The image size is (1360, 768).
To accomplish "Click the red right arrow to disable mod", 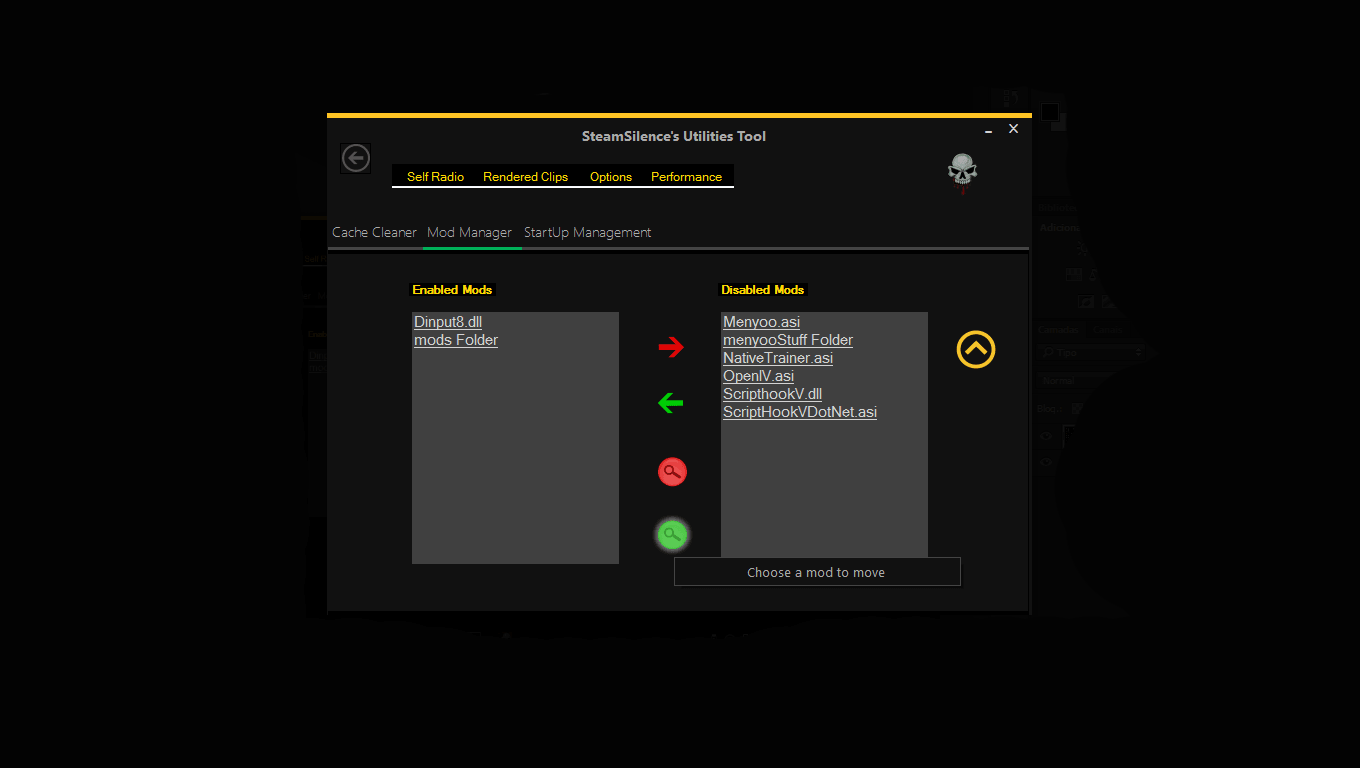I will point(671,347).
